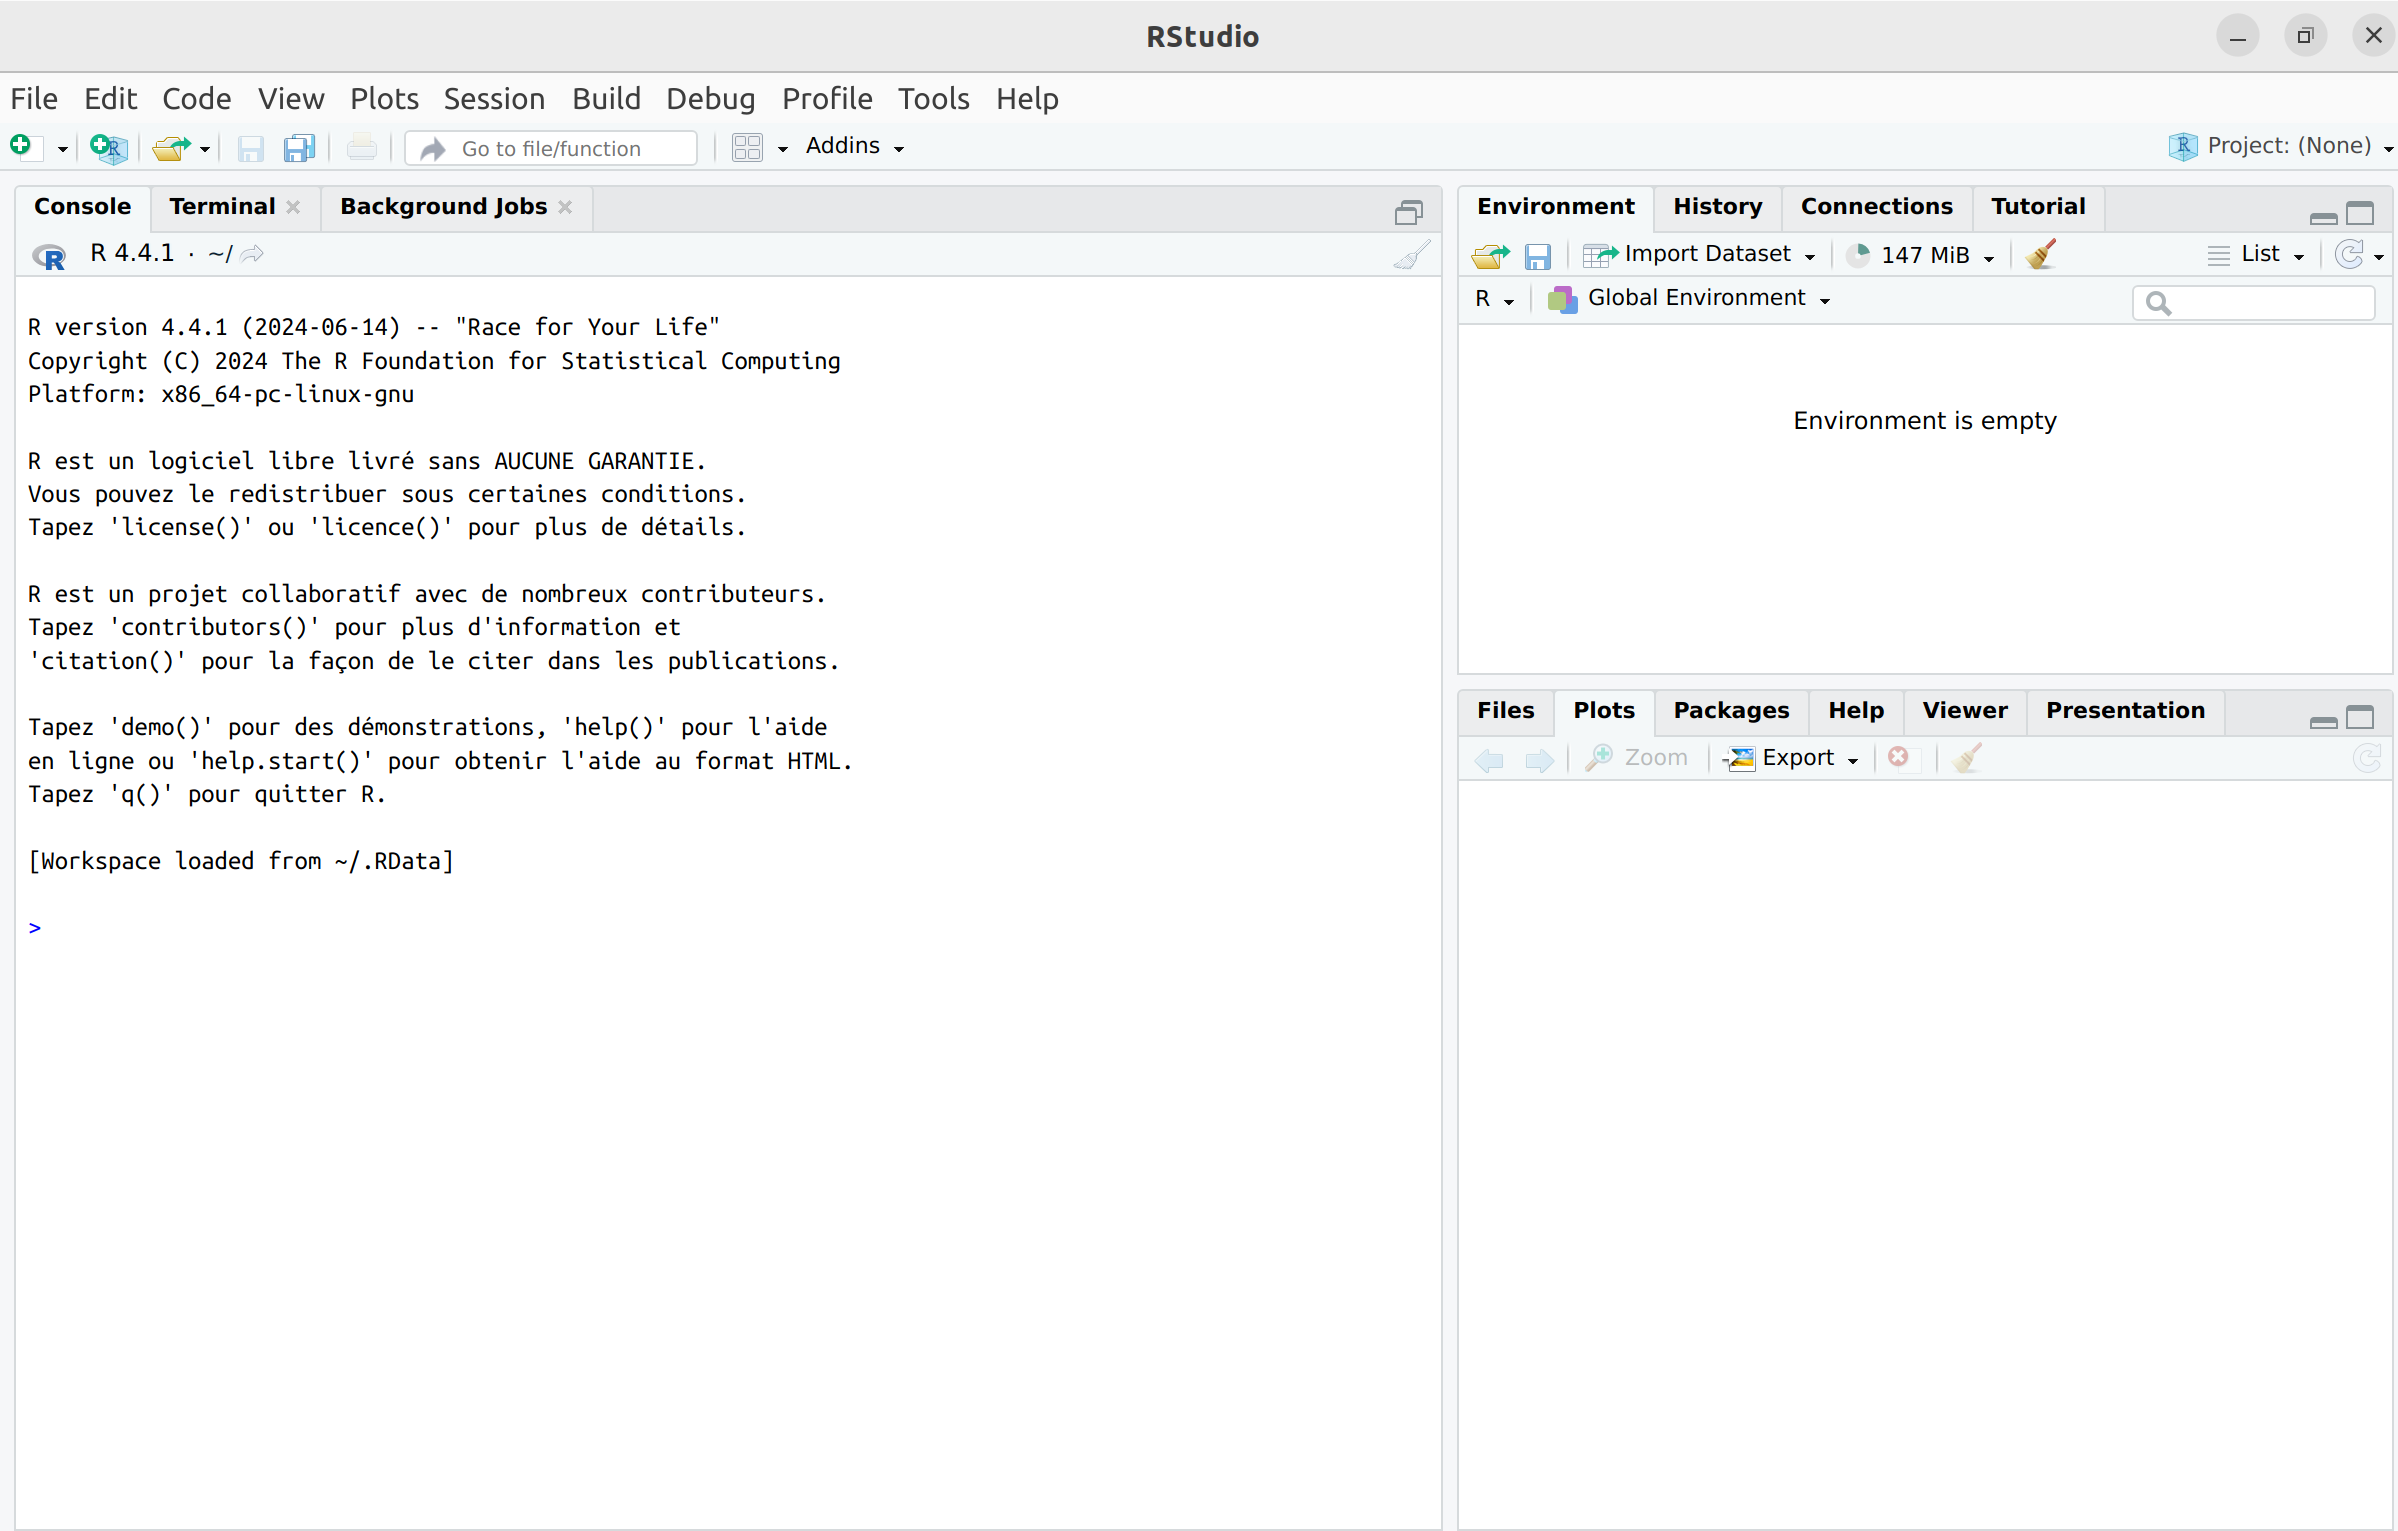Switch to the Viewer tab
This screenshot has height=1531, width=2398.
1964,711
